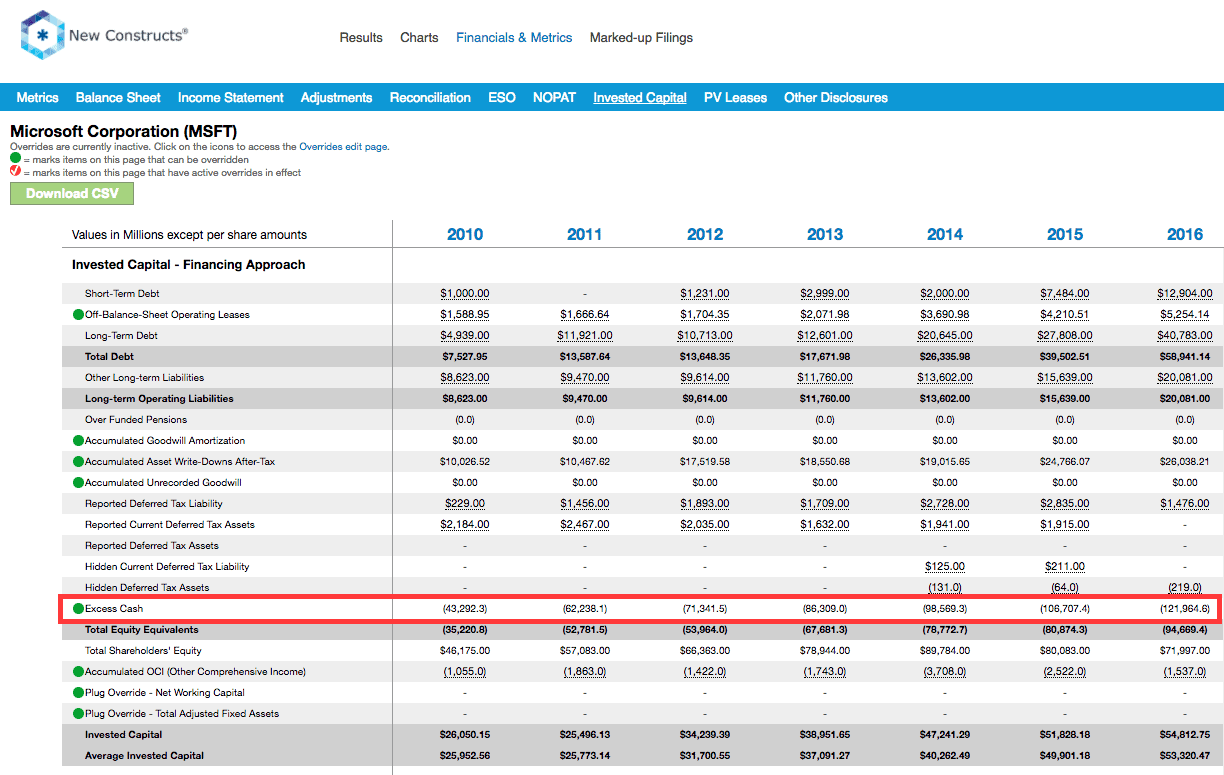Click Hidden Deferred Tax Assets 2016 value (219.0)
This screenshot has width=1224, height=775.
[1185, 588]
